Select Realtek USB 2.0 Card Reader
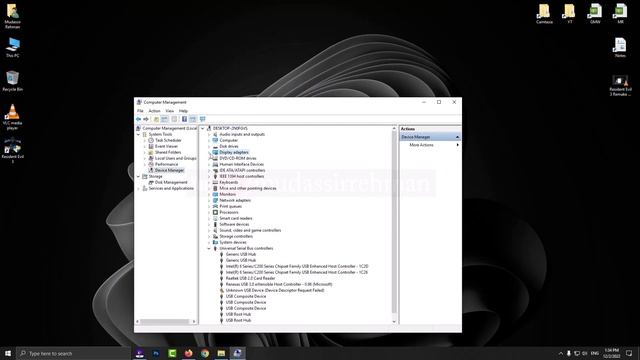 coord(251,278)
